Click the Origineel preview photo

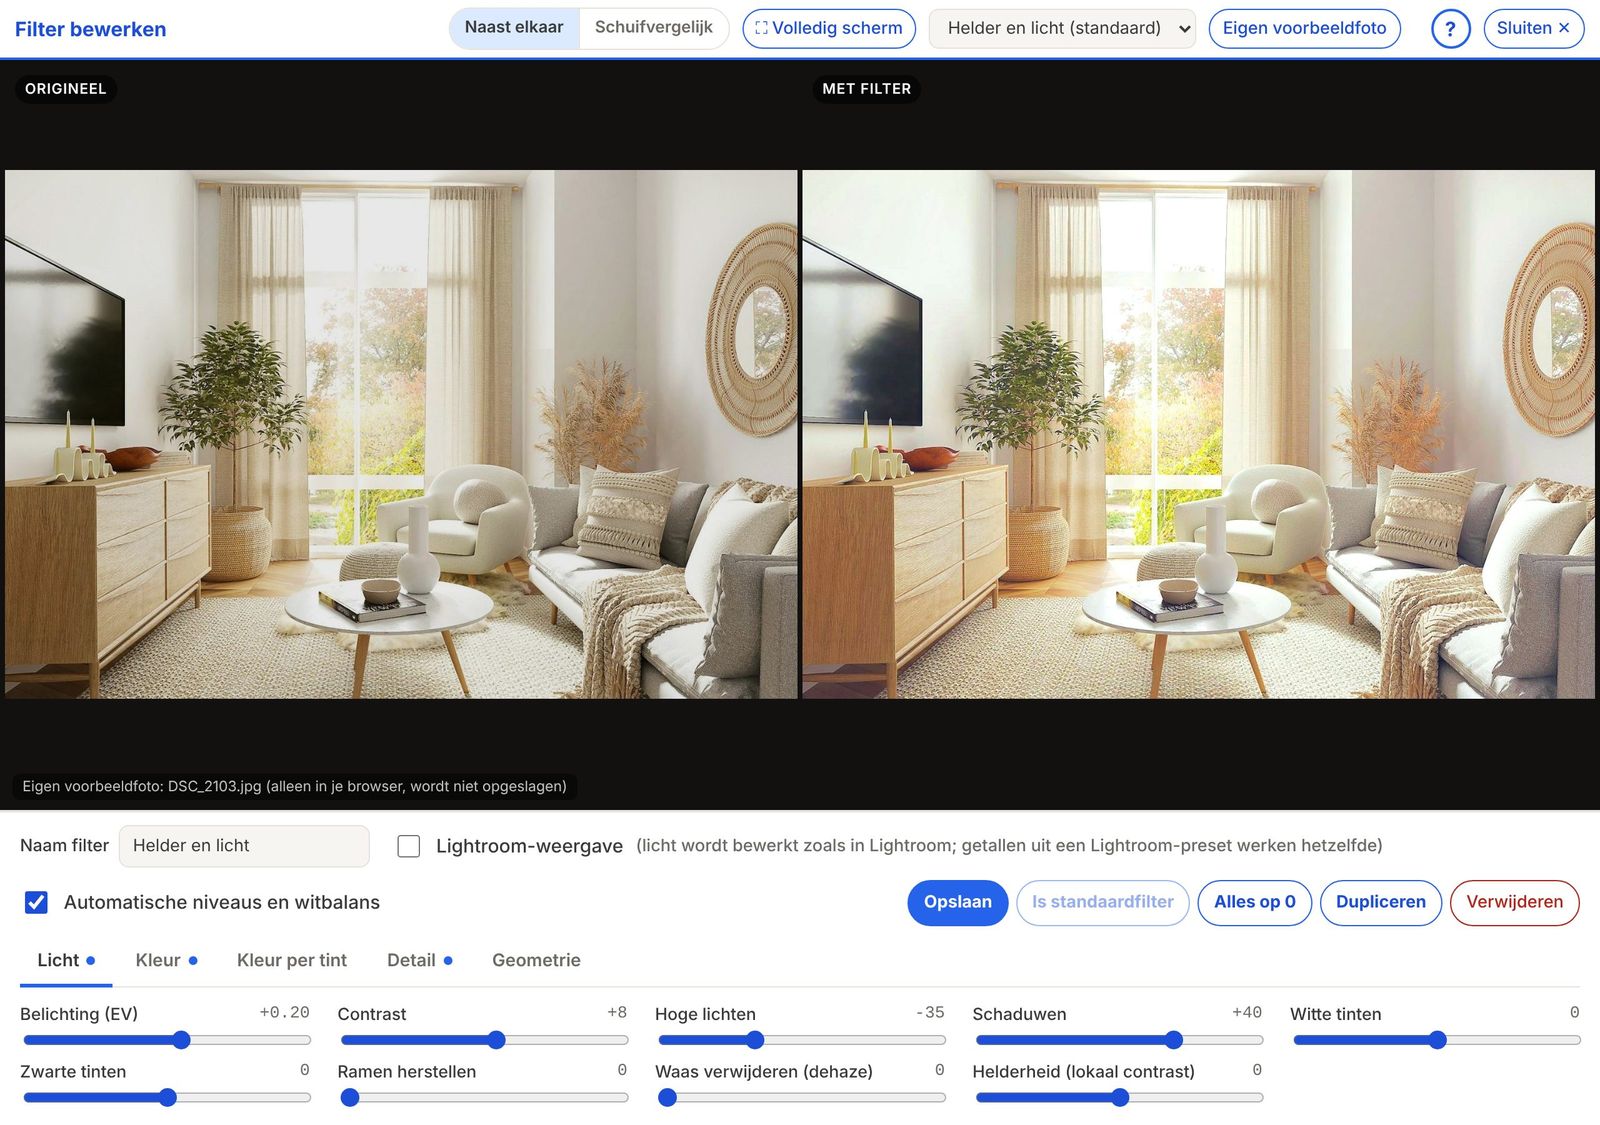(401, 434)
